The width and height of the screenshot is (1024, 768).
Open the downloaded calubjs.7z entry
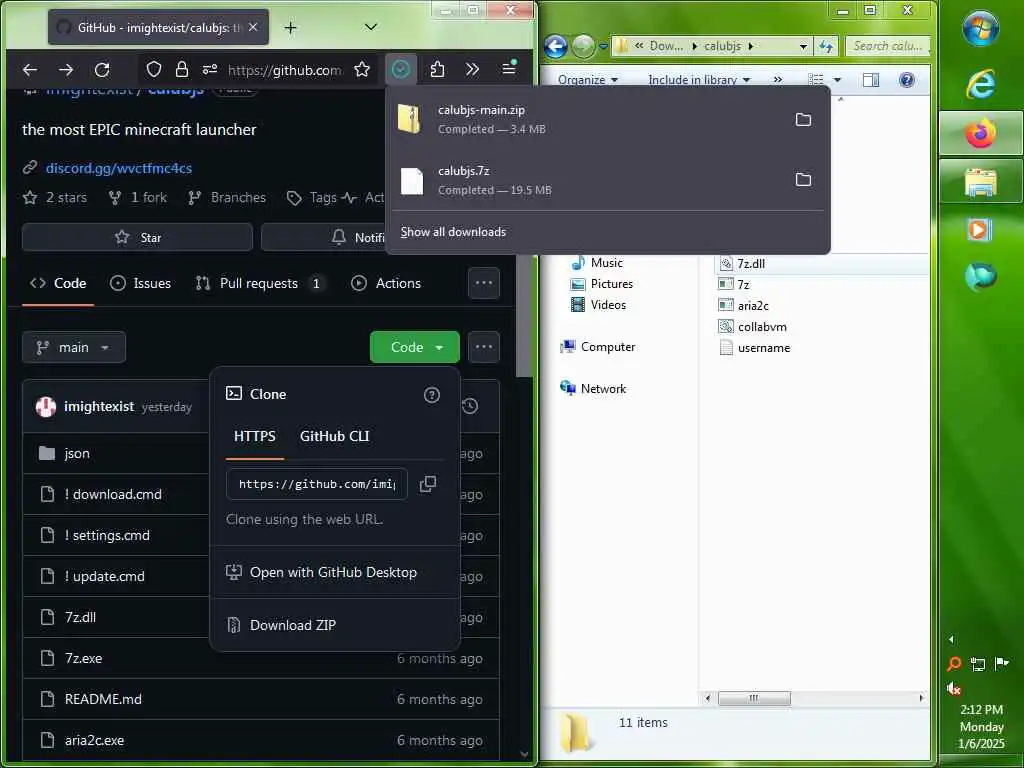pos(588,180)
